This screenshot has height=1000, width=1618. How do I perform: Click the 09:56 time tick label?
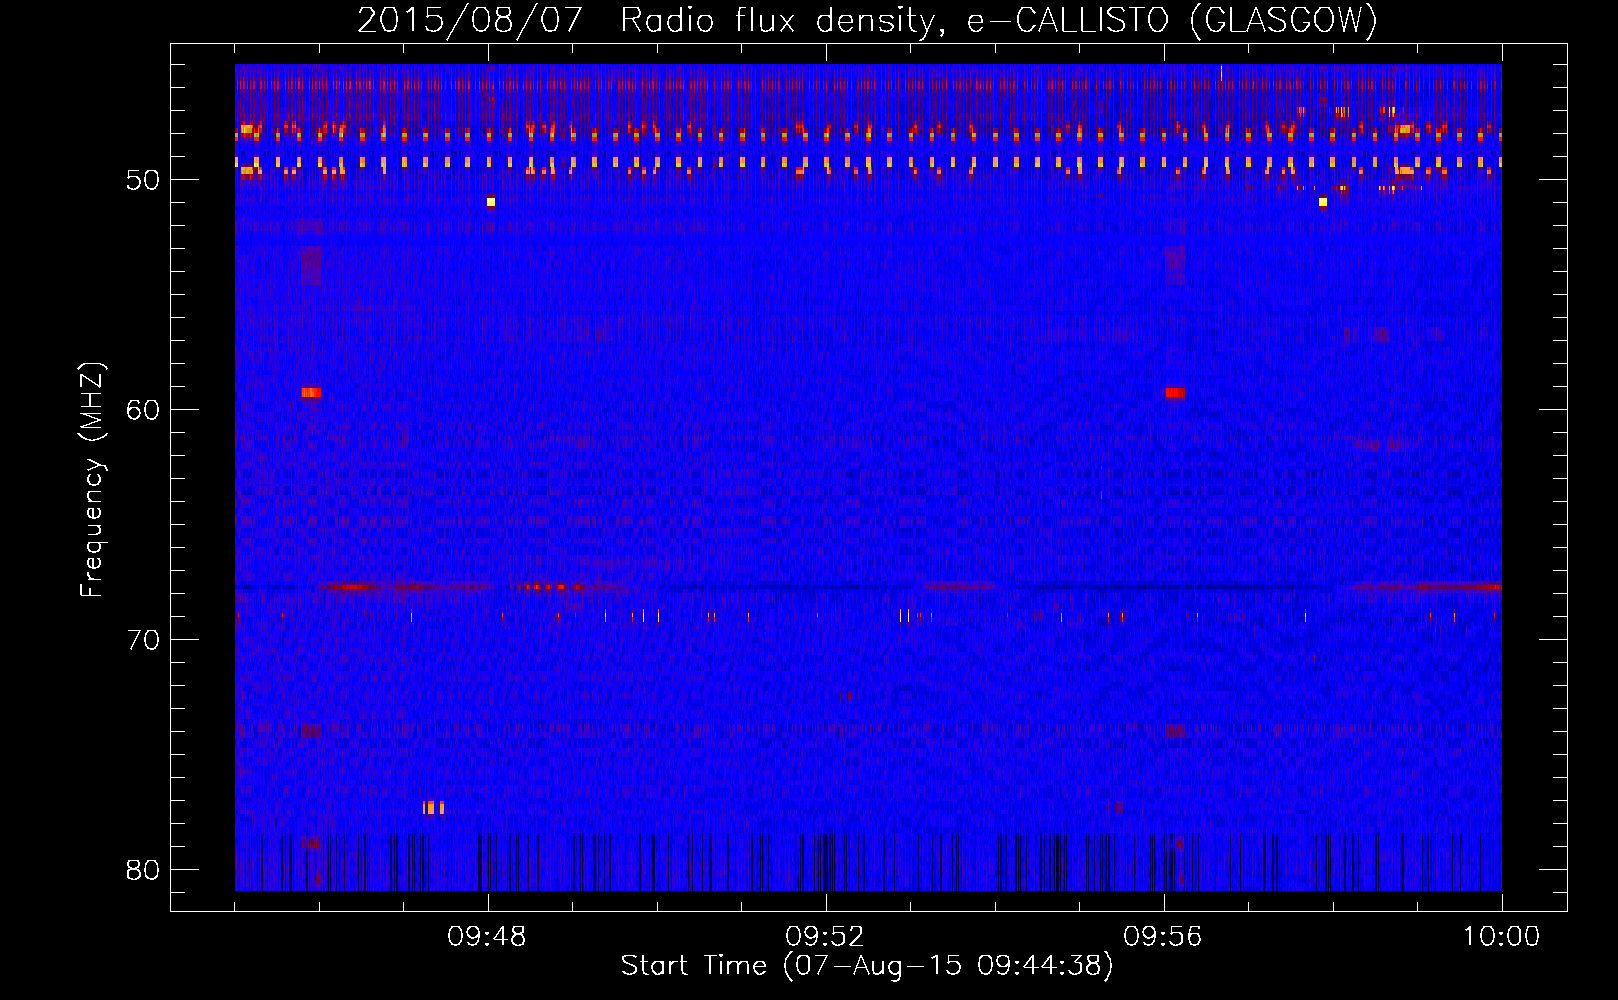[1163, 937]
